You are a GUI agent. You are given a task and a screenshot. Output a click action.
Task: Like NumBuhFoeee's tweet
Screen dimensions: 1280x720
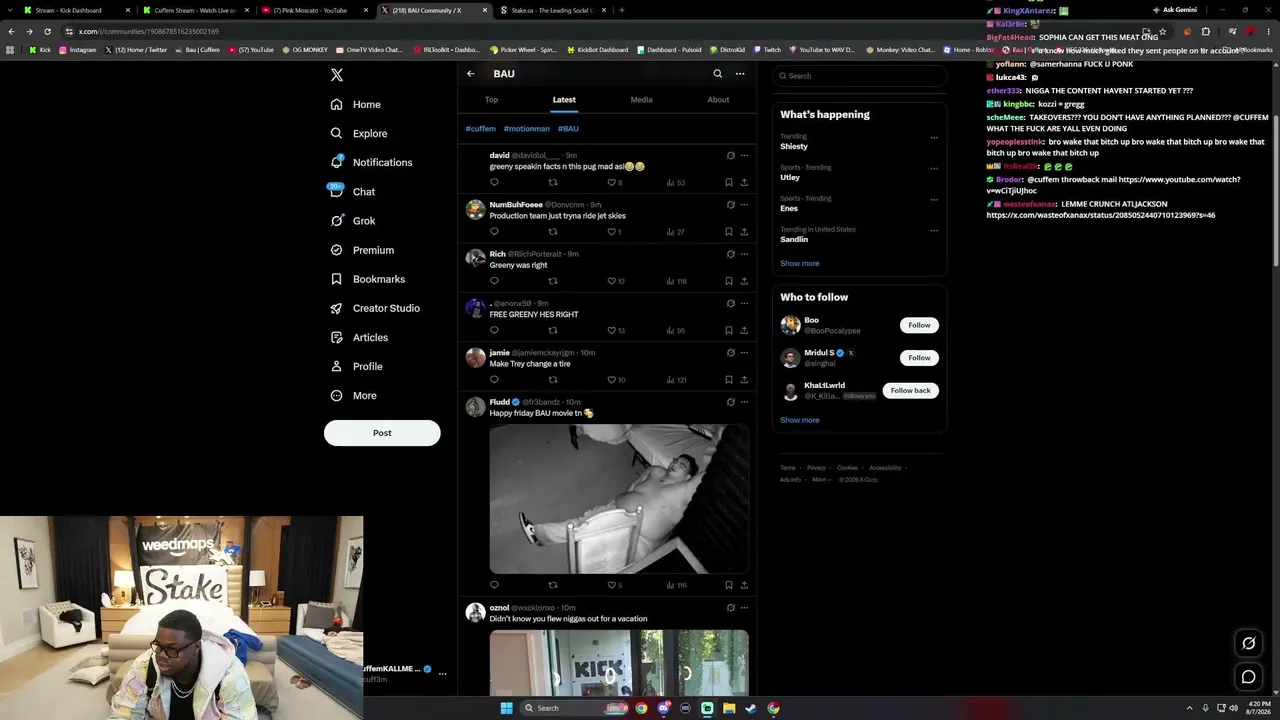[x=614, y=232]
